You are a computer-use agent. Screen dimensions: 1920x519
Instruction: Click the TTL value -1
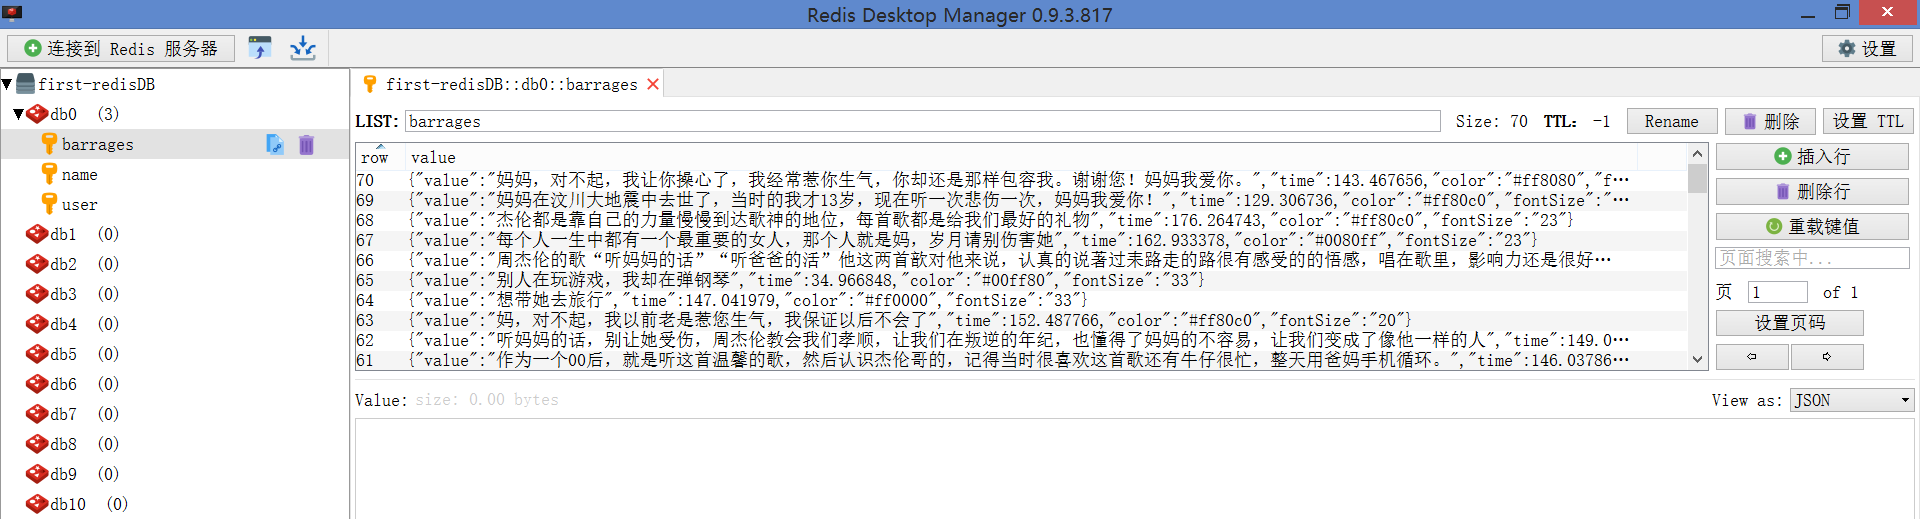tap(1601, 121)
